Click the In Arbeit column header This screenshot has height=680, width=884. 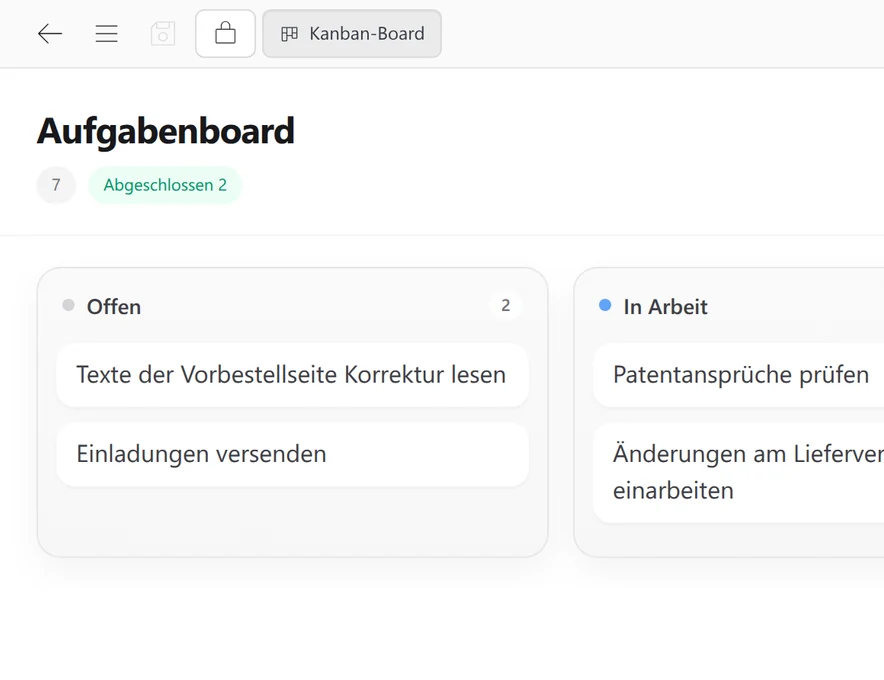(665, 307)
